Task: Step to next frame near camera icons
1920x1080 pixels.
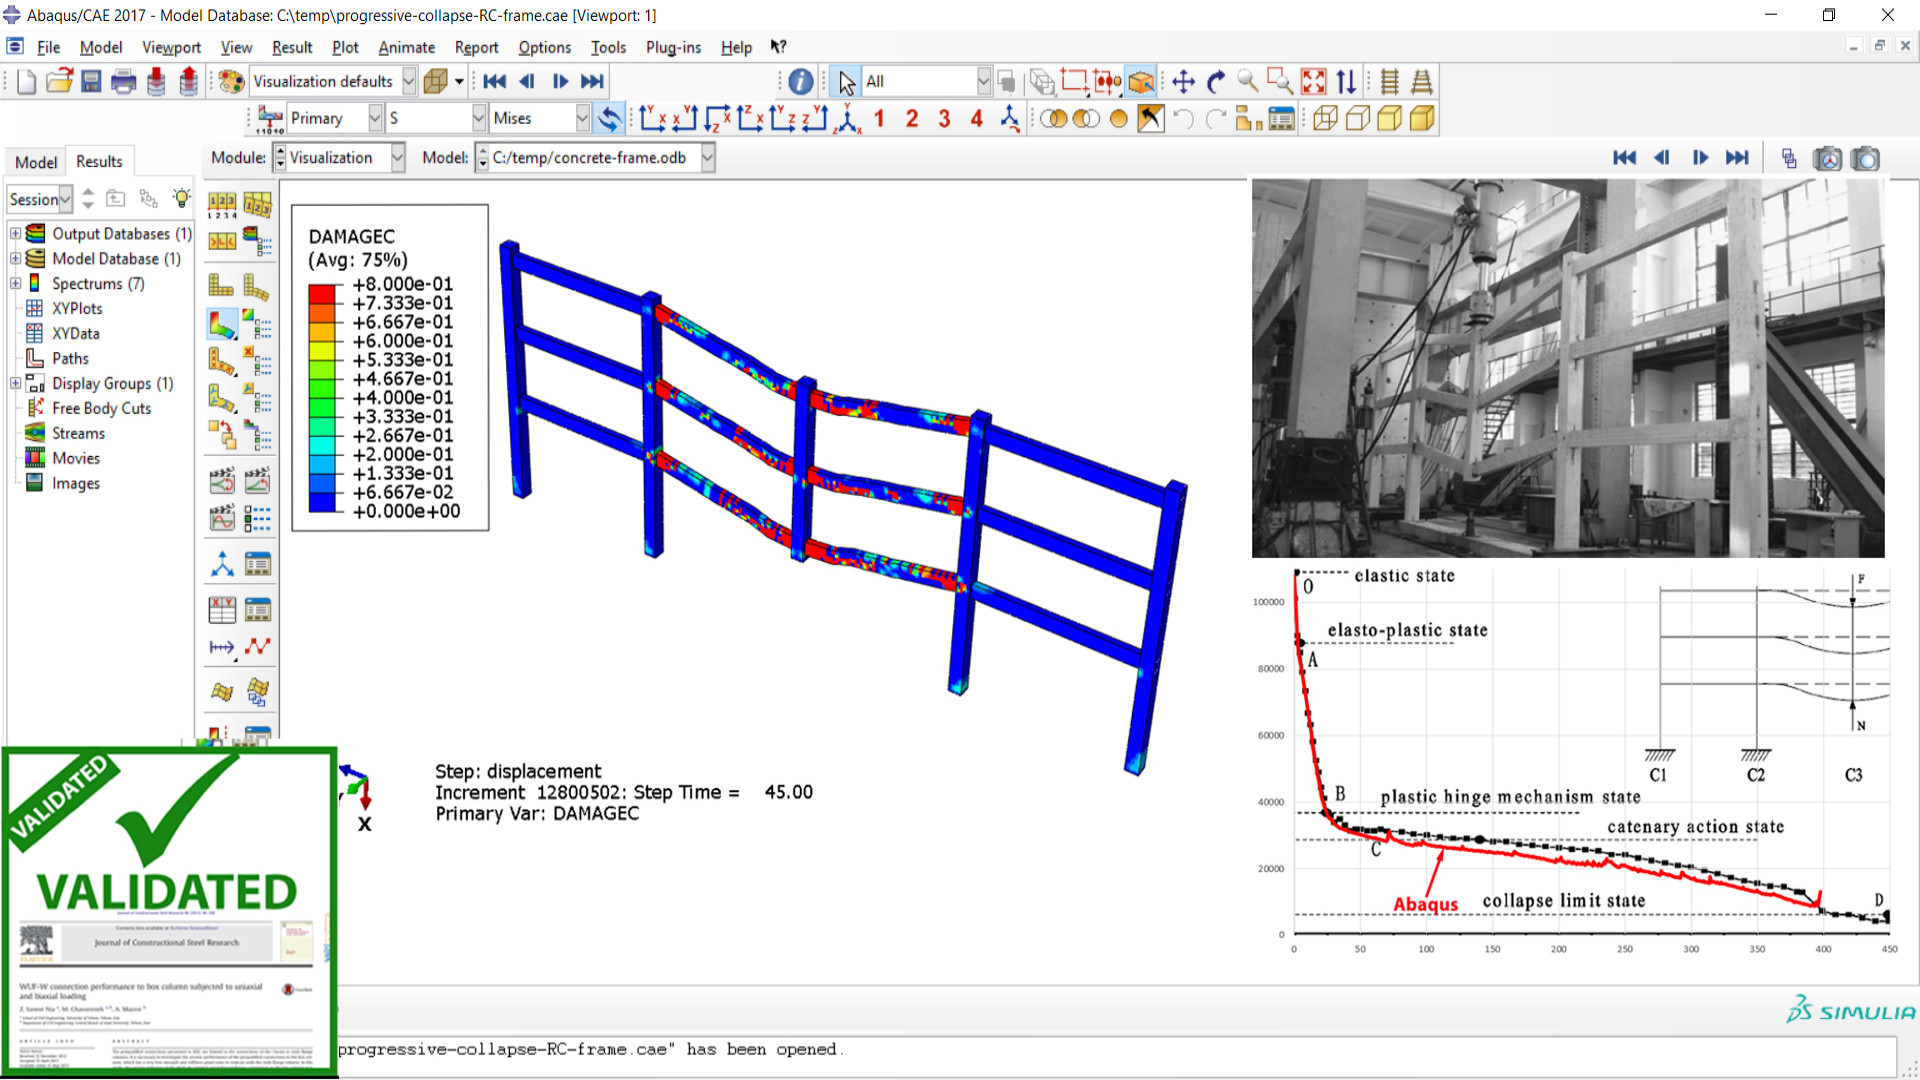Action: [x=1700, y=158]
